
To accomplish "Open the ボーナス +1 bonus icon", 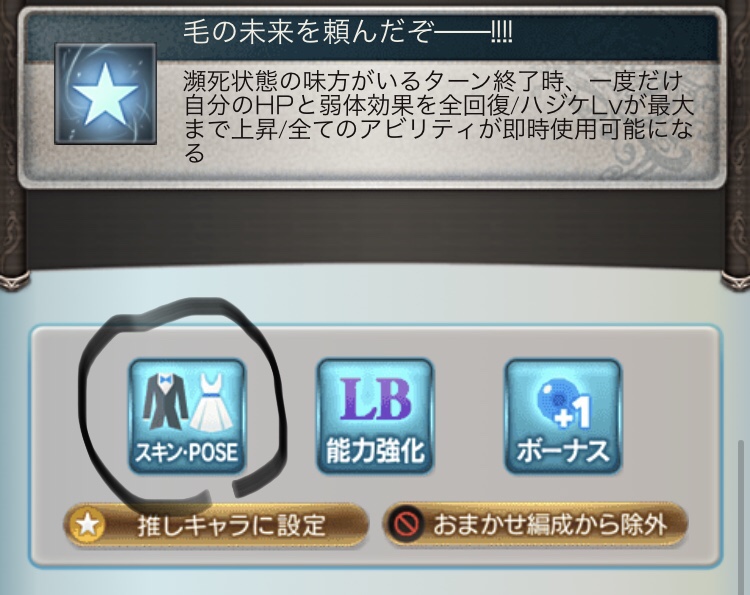I will point(563,417).
